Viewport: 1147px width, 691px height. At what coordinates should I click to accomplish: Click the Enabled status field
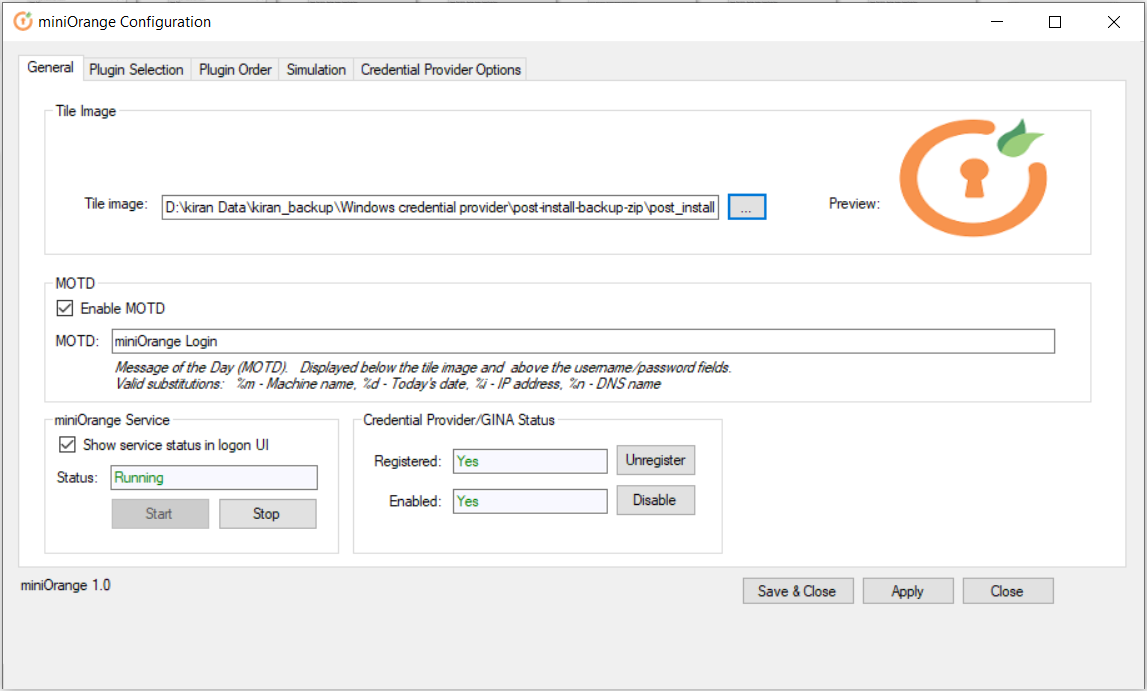coord(530,501)
